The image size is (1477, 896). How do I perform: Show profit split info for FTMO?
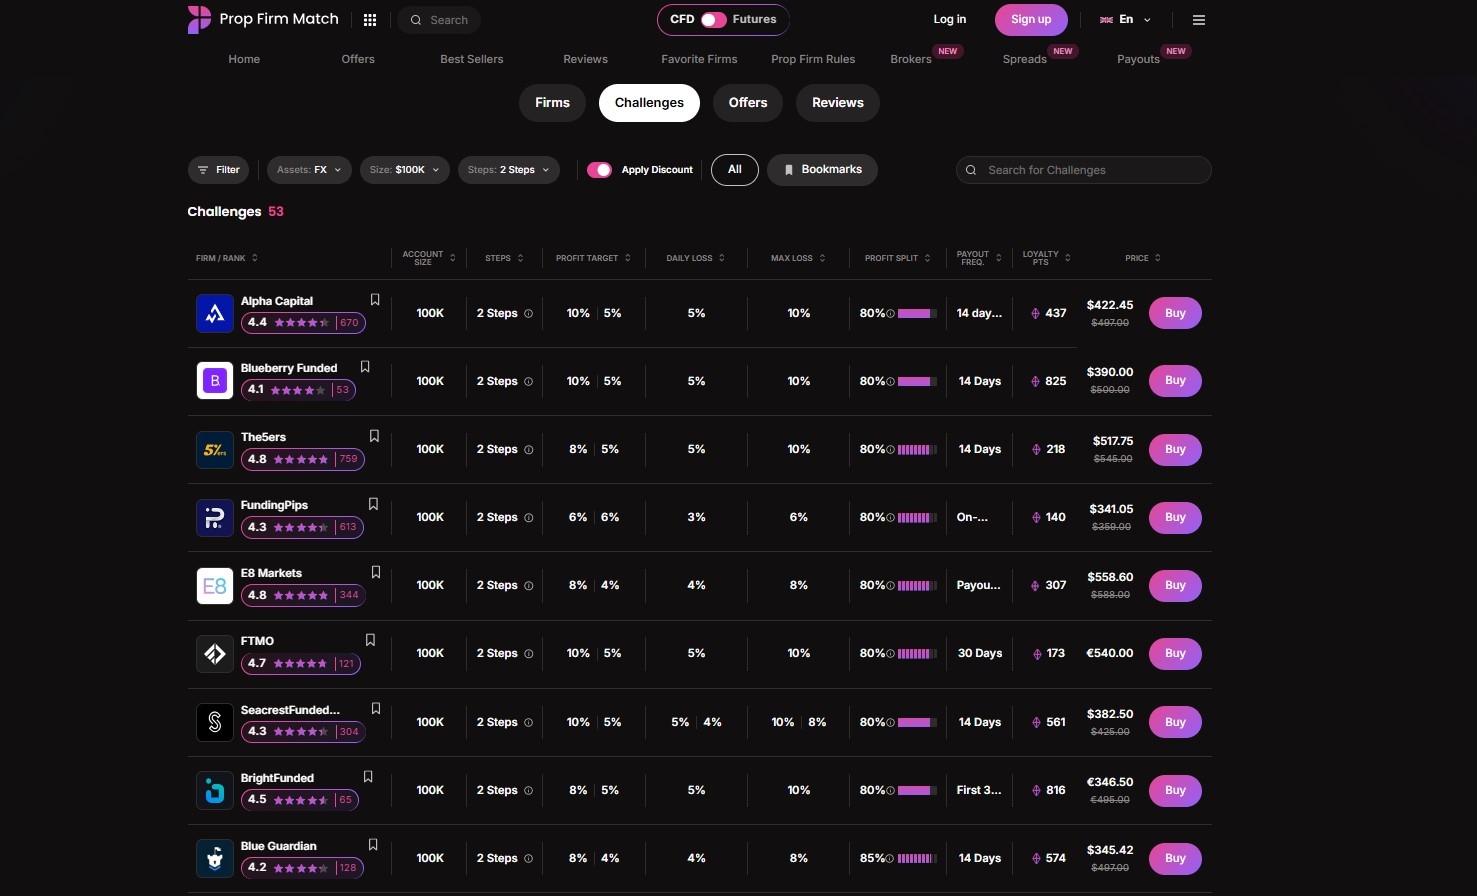tap(891, 654)
